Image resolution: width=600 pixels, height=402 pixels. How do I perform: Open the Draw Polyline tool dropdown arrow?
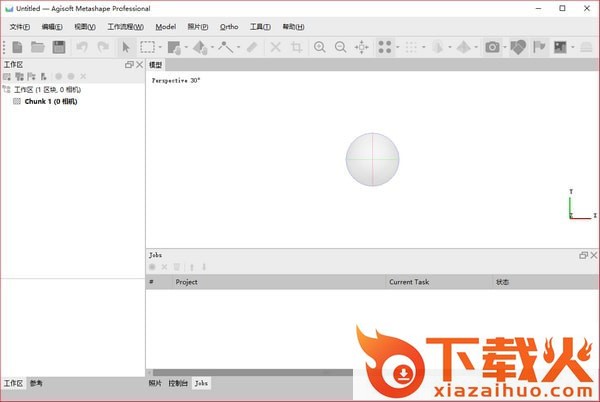[238, 47]
